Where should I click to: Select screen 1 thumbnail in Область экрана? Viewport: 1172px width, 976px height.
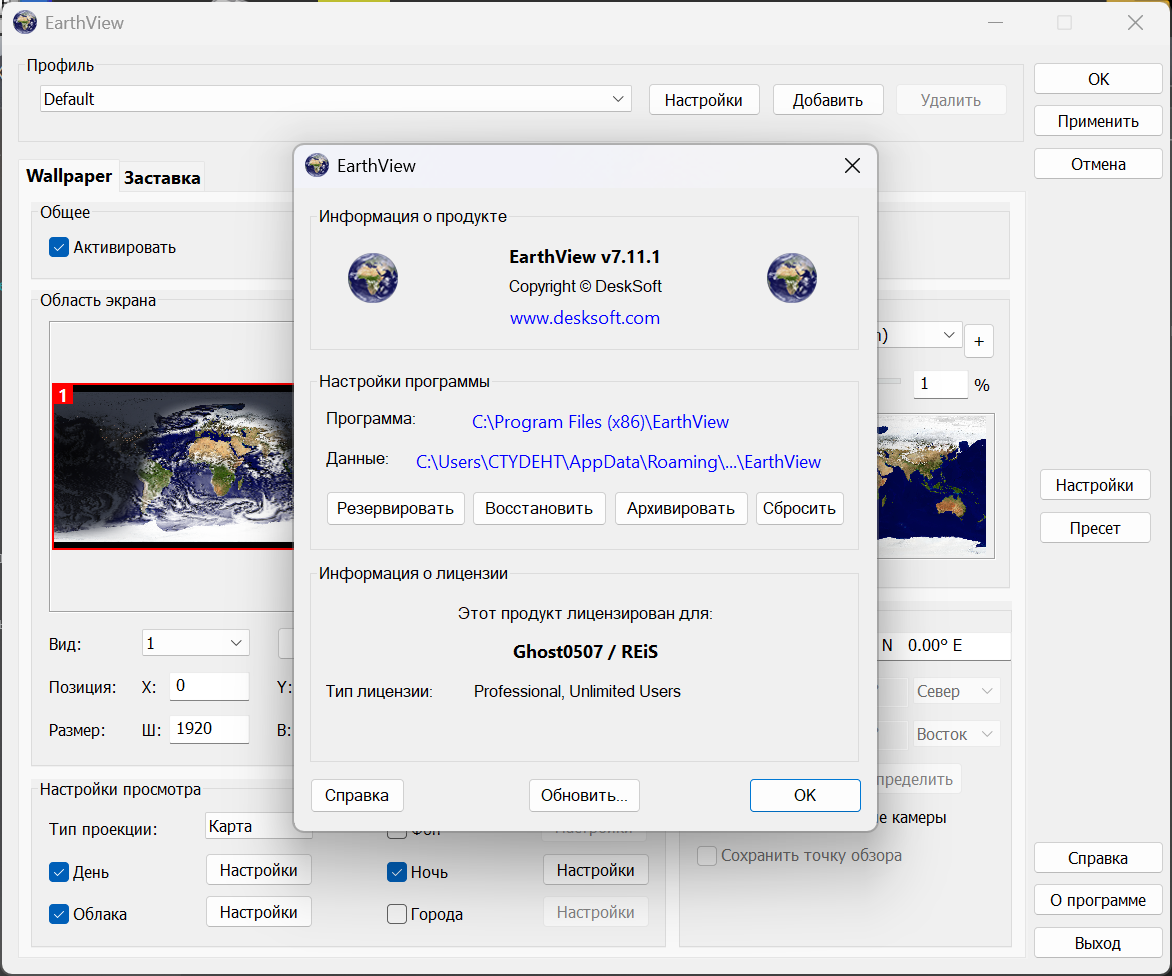pyautogui.click(x=173, y=467)
